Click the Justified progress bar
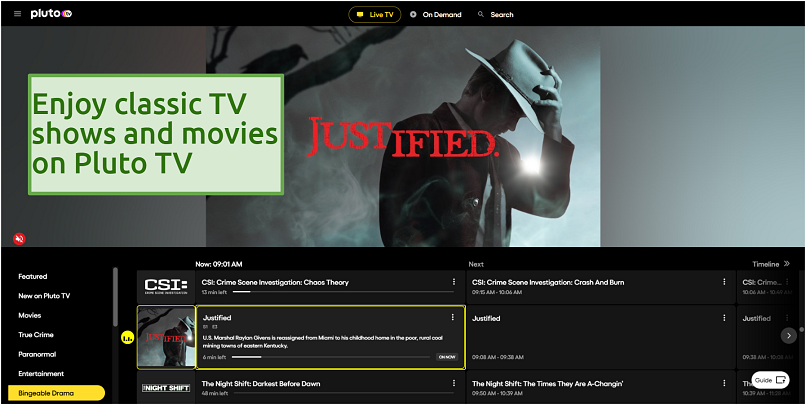 (331, 357)
